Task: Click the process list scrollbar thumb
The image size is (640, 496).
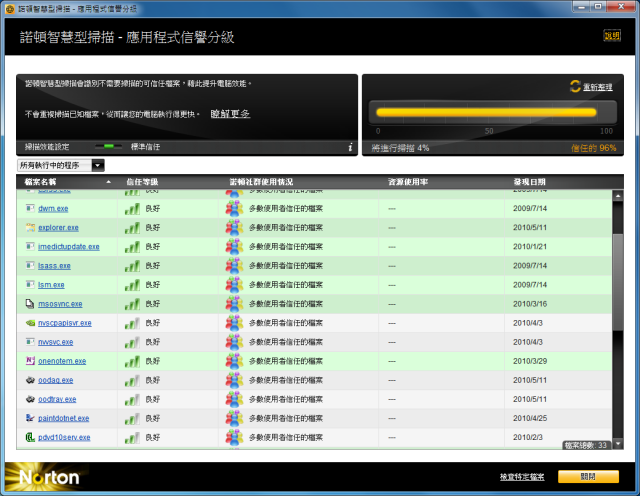Action: click(x=618, y=282)
